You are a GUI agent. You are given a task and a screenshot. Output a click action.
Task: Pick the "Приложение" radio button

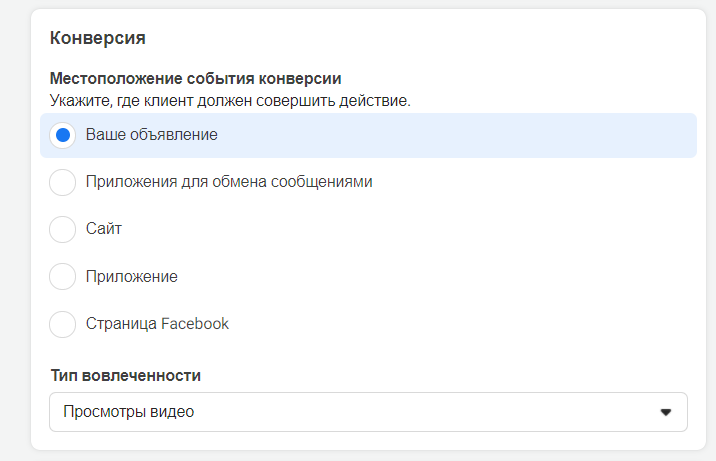63,277
